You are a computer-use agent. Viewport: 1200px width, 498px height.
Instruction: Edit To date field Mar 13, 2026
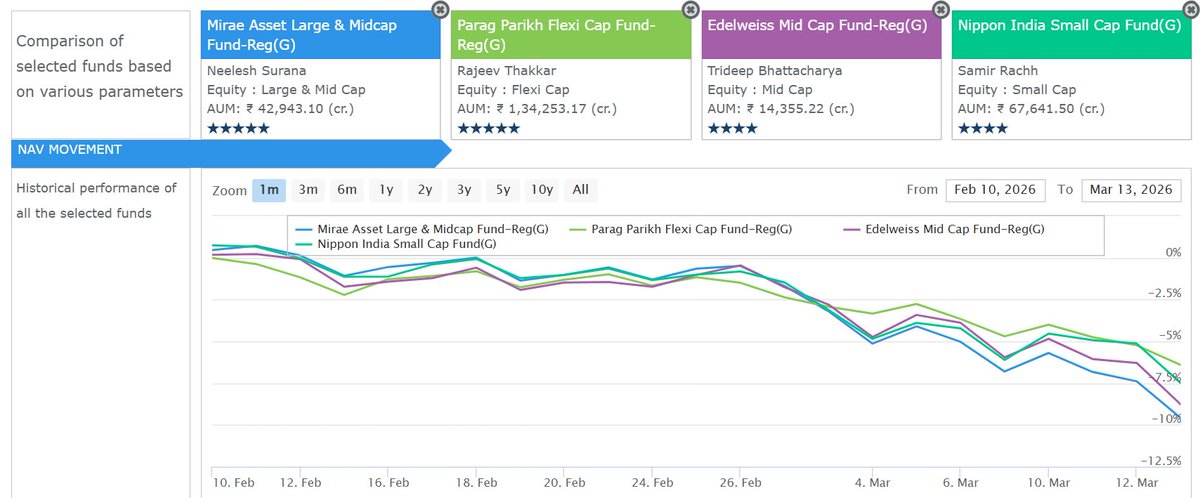coord(1131,190)
